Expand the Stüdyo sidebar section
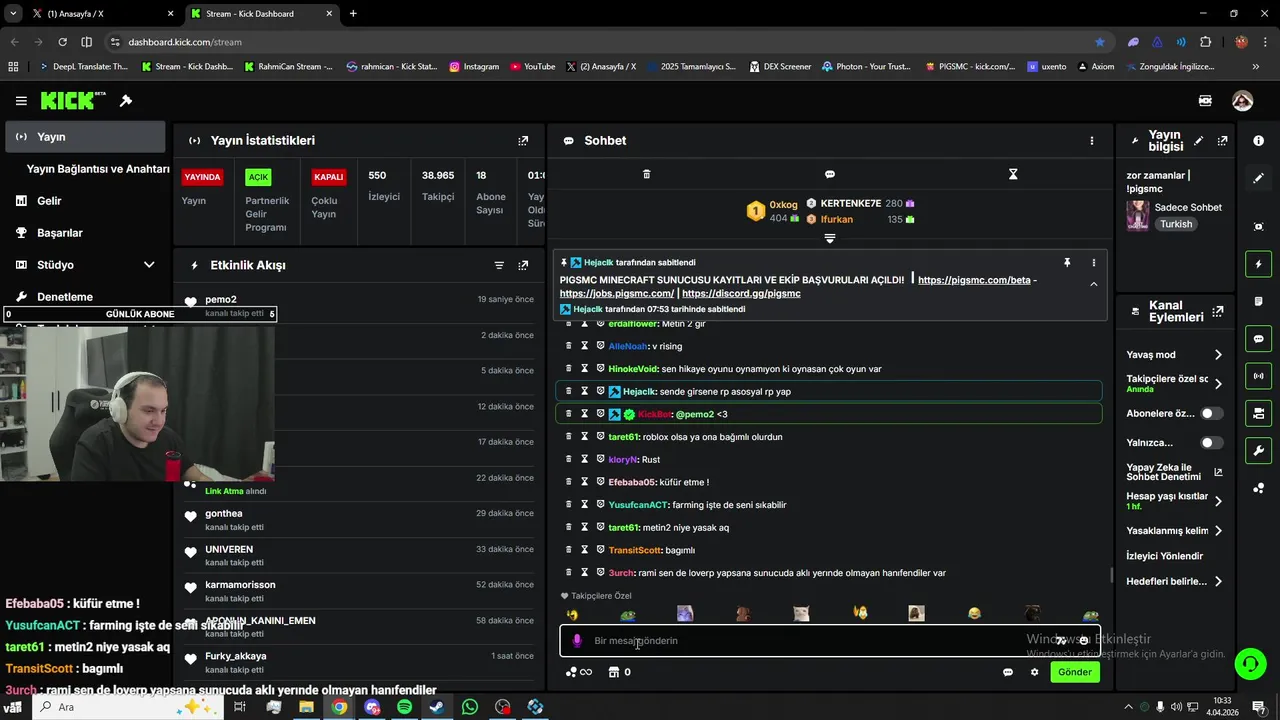 pyautogui.click(x=149, y=265)
